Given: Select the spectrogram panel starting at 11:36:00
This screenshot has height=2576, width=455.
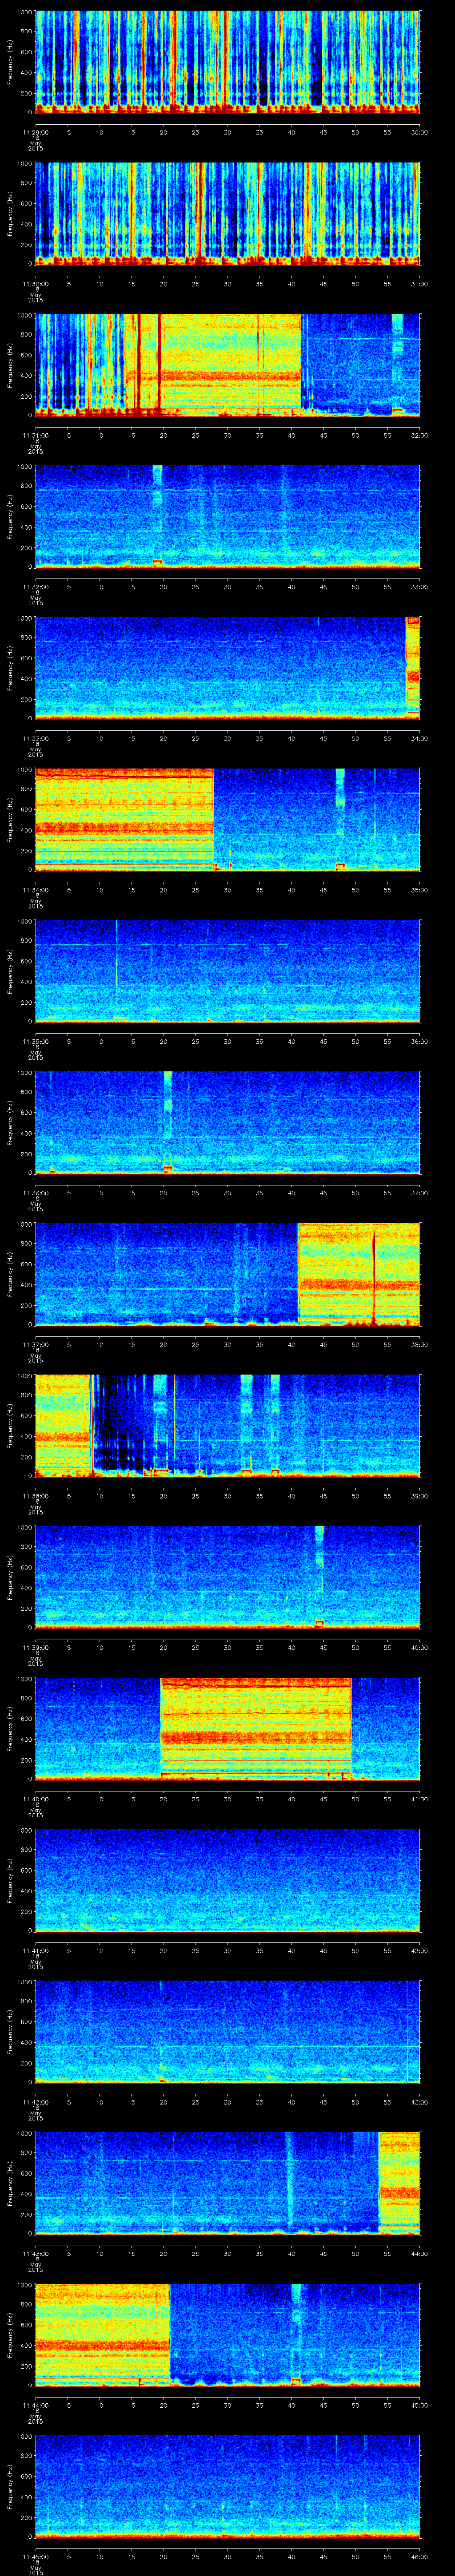Looking at the screenshot, I should (228, 1122).
